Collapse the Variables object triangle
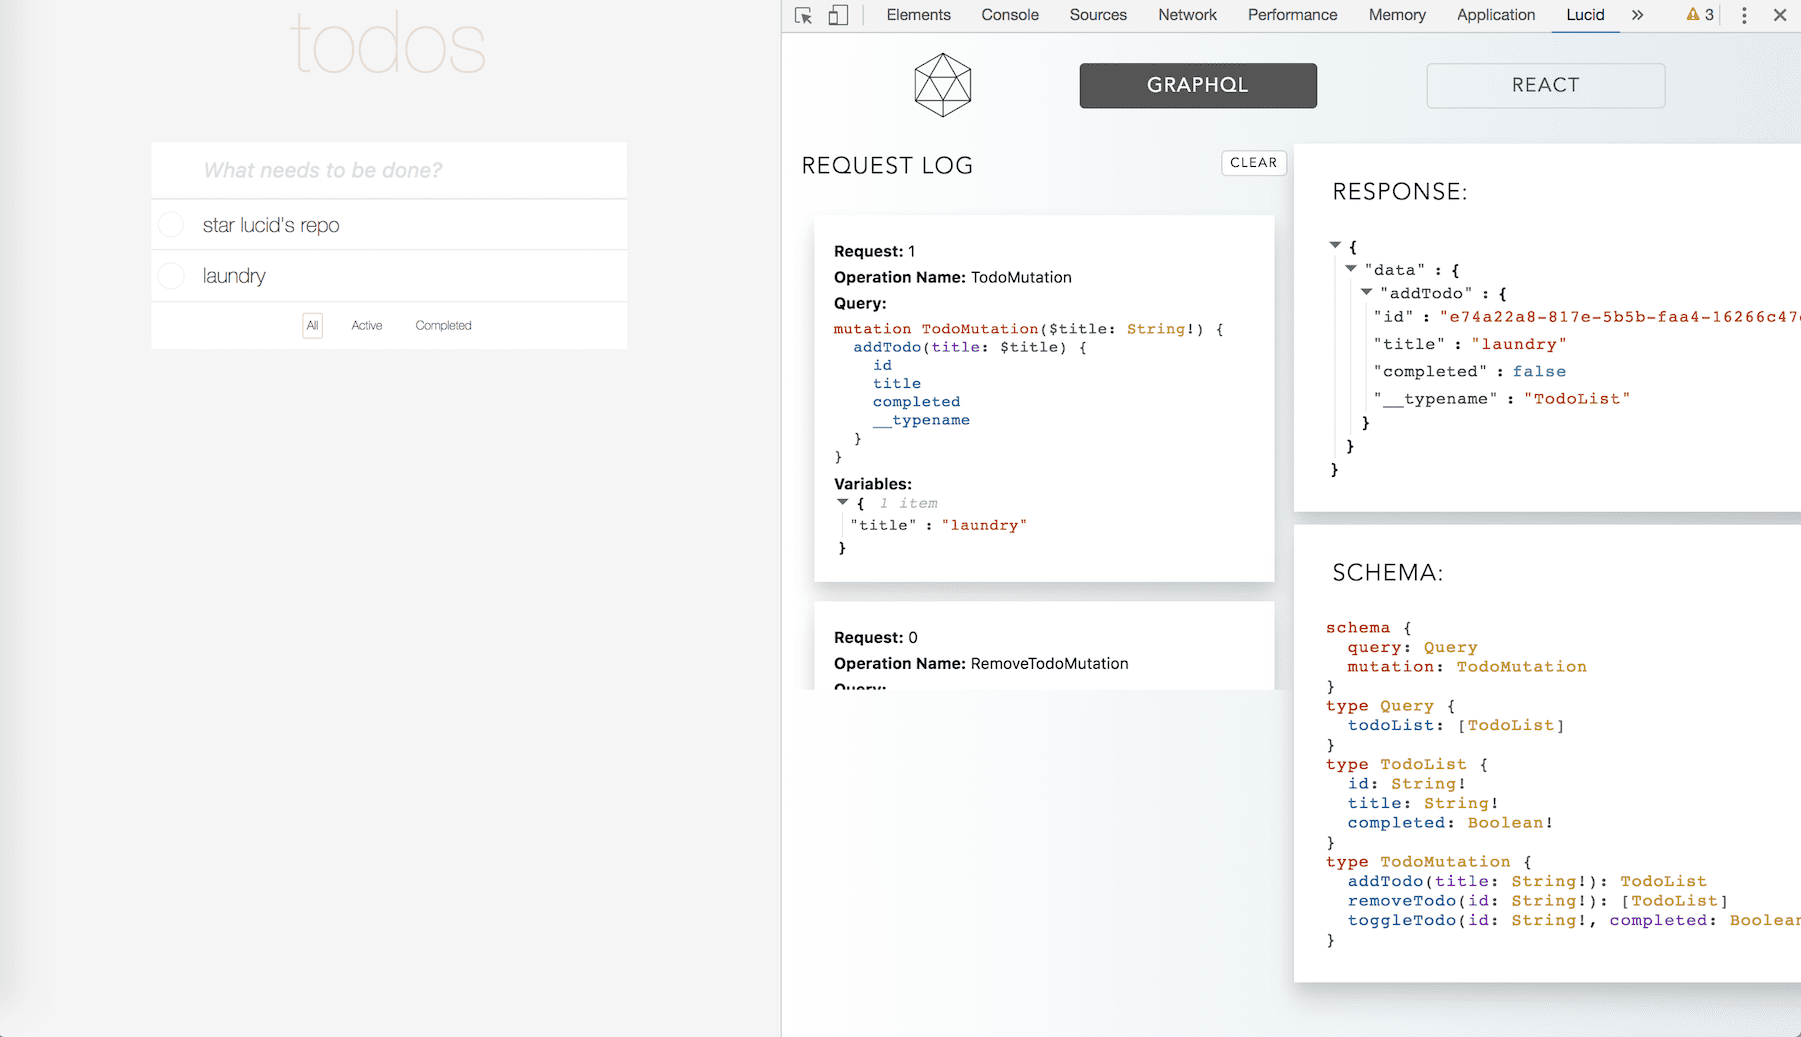The image size is (1801, 1037). point(843,502)
